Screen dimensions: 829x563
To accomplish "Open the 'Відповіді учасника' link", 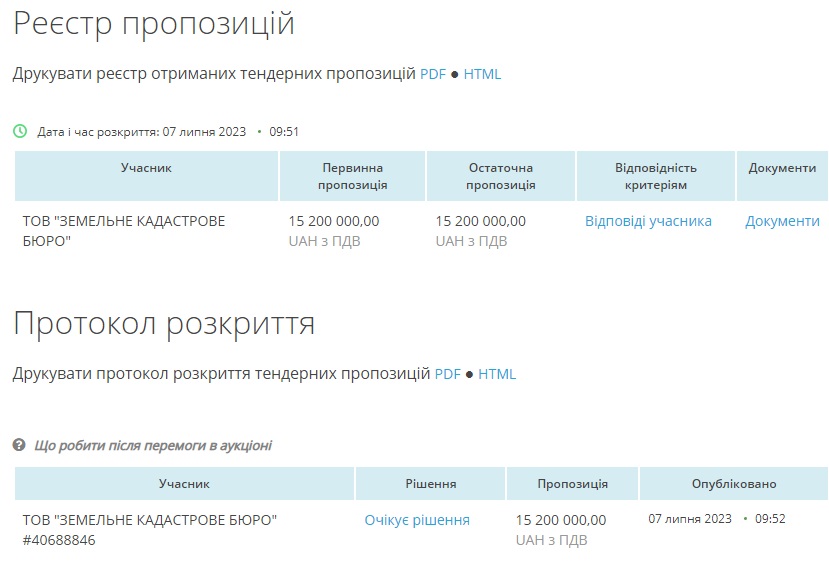I will tap(648, 221).
